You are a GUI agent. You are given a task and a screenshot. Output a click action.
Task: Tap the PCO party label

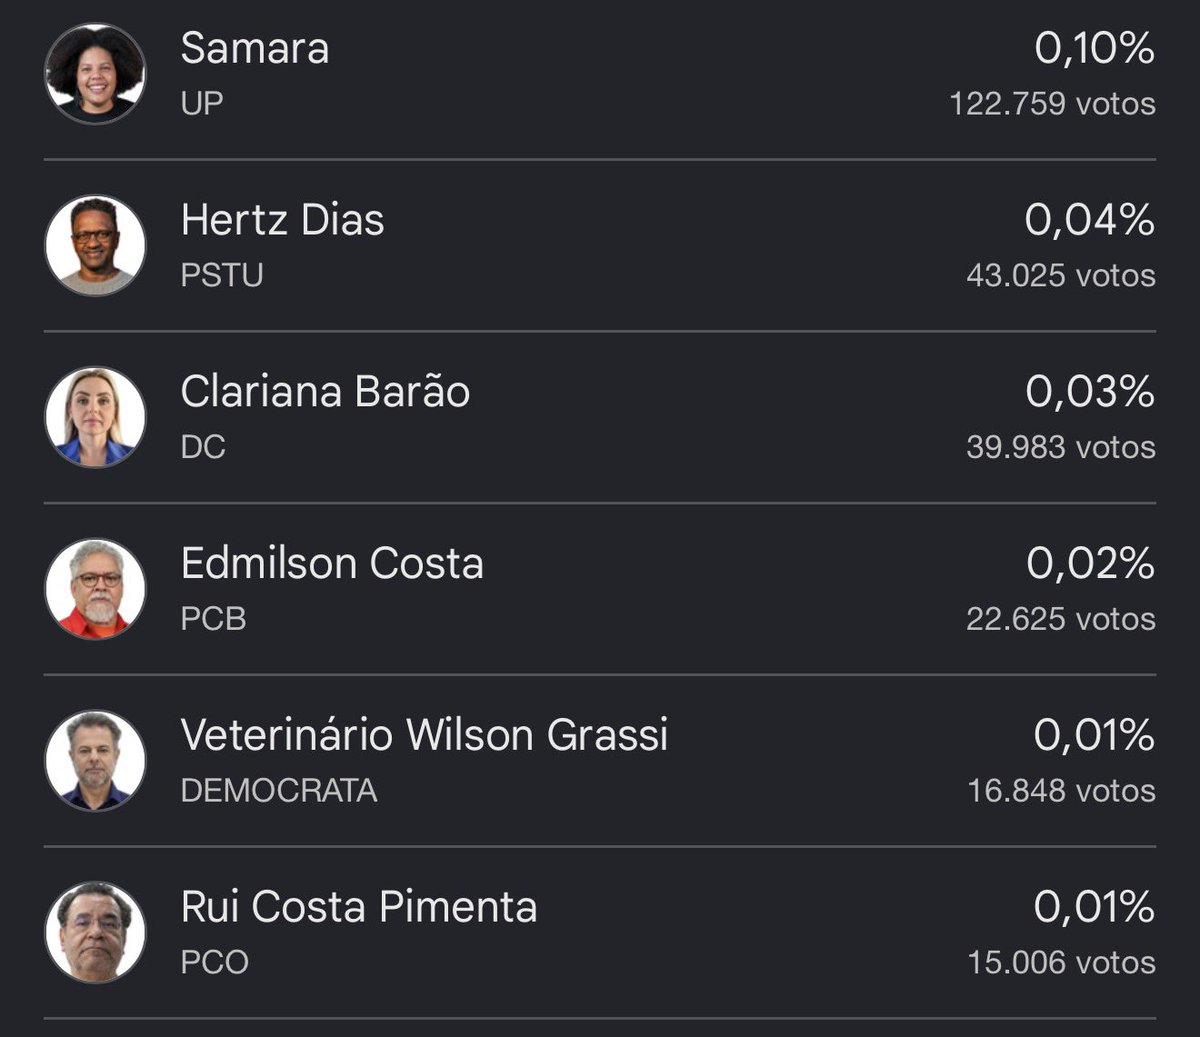pyautogui.click(x=215, y=963)
